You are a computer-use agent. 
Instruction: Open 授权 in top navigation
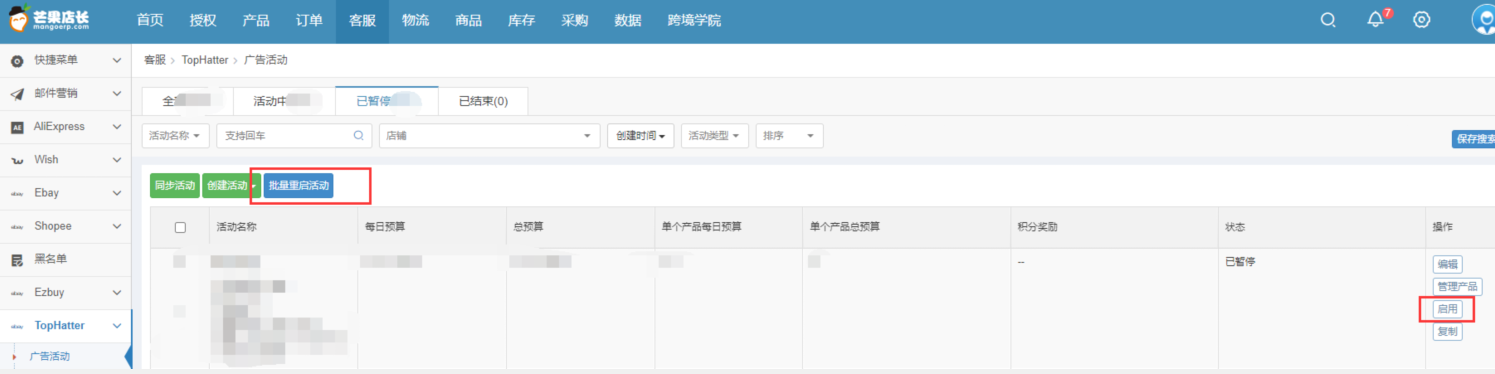[203, 20]
